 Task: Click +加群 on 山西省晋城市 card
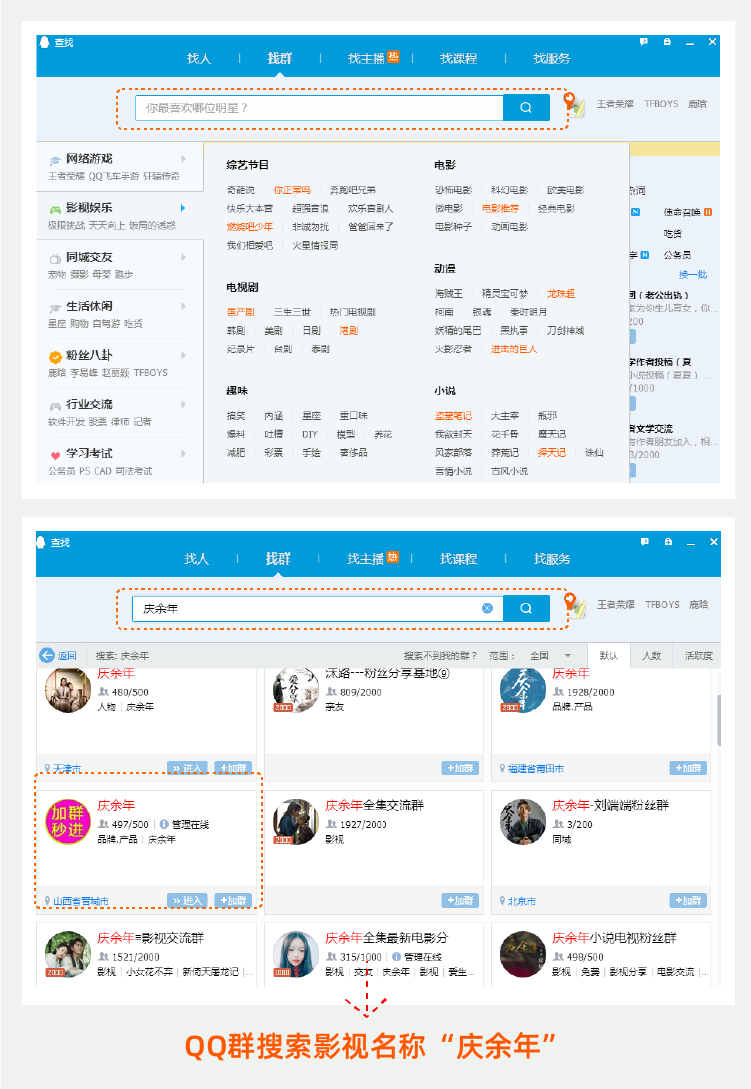233,901
